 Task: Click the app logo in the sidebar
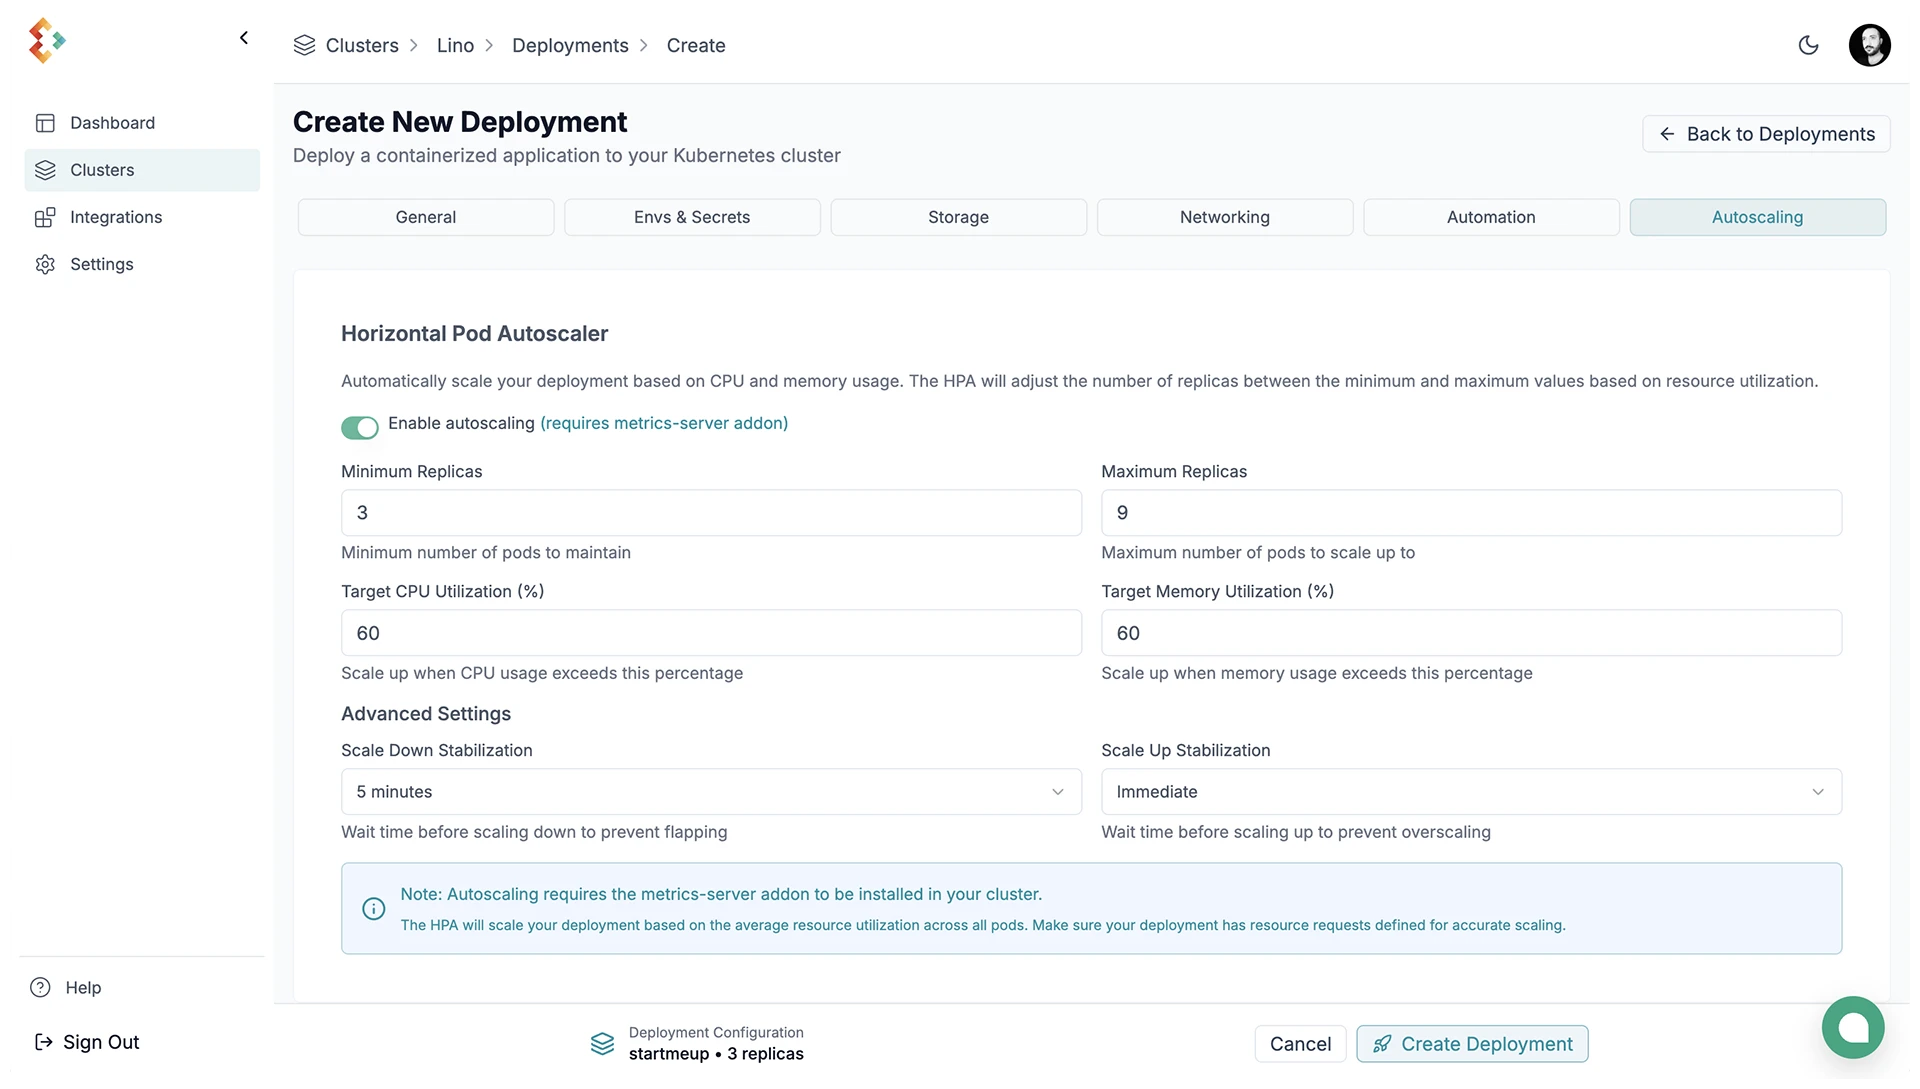(46, 40)
